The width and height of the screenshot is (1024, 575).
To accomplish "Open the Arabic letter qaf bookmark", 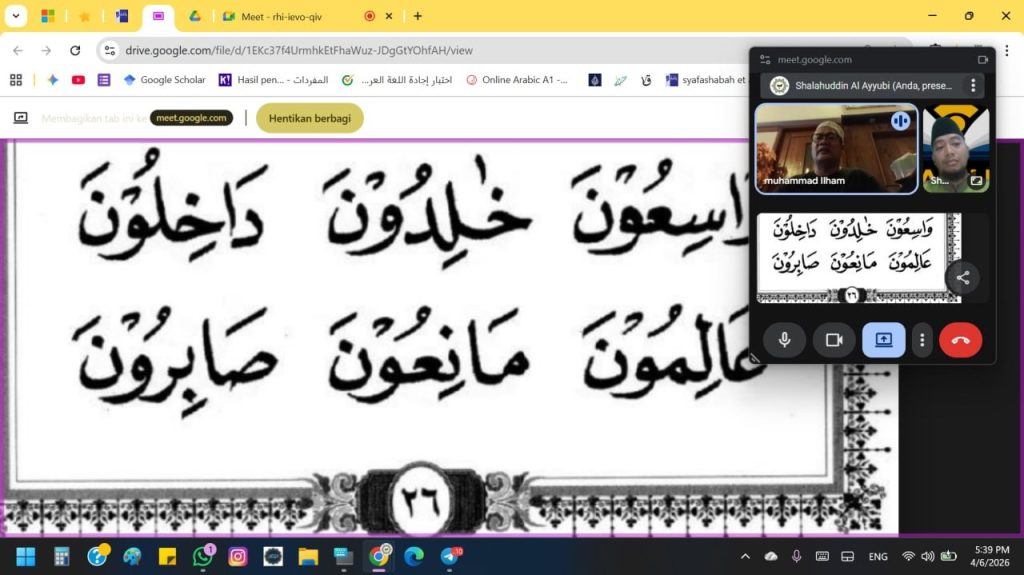I will 646,80.
